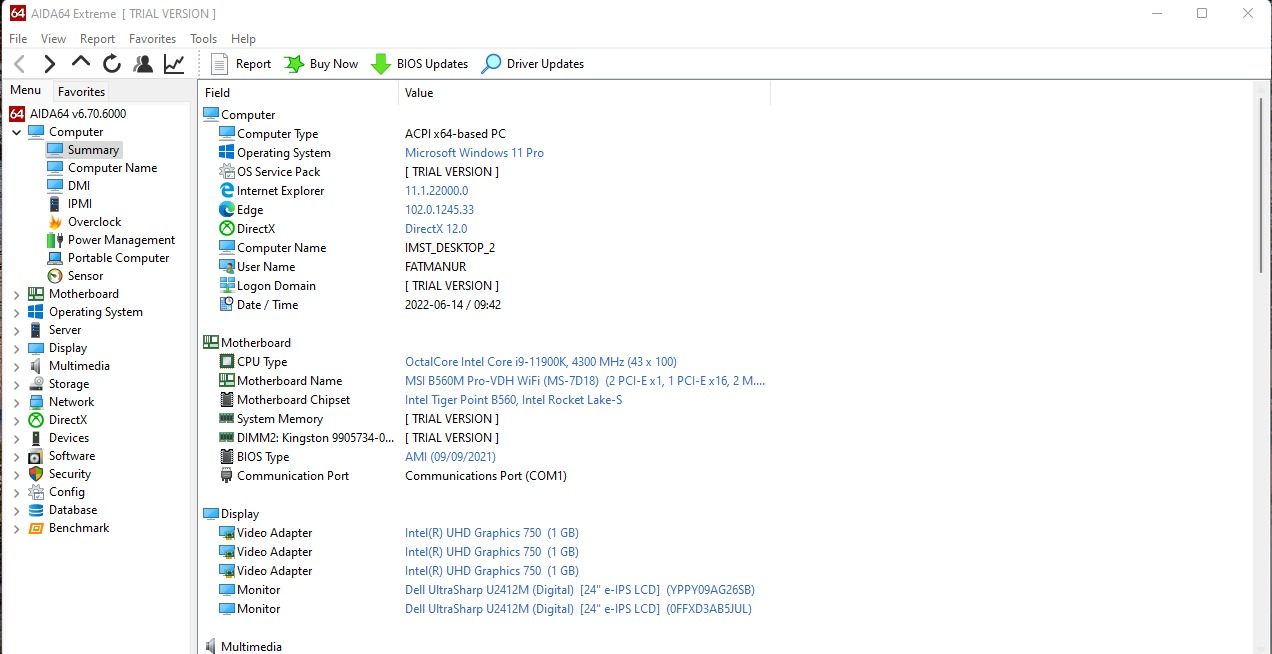
Task: Collapse the Computer tree node
Action: pyautogui.click(x=16, y=132)
